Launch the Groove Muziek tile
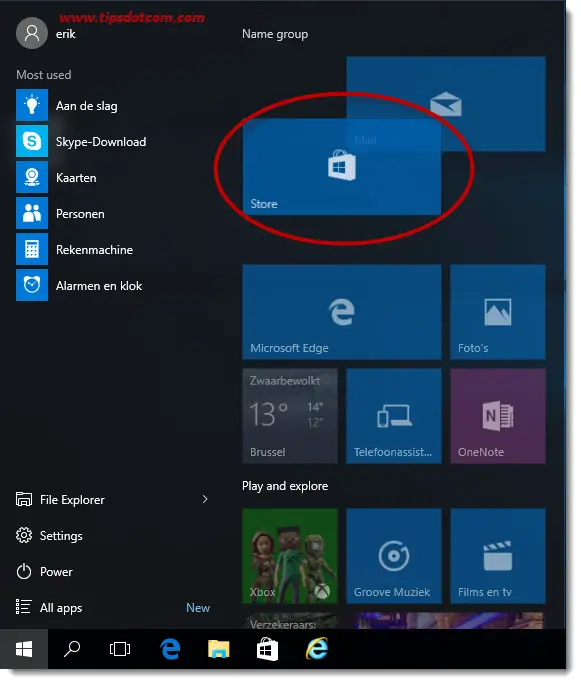 [394, 556]
